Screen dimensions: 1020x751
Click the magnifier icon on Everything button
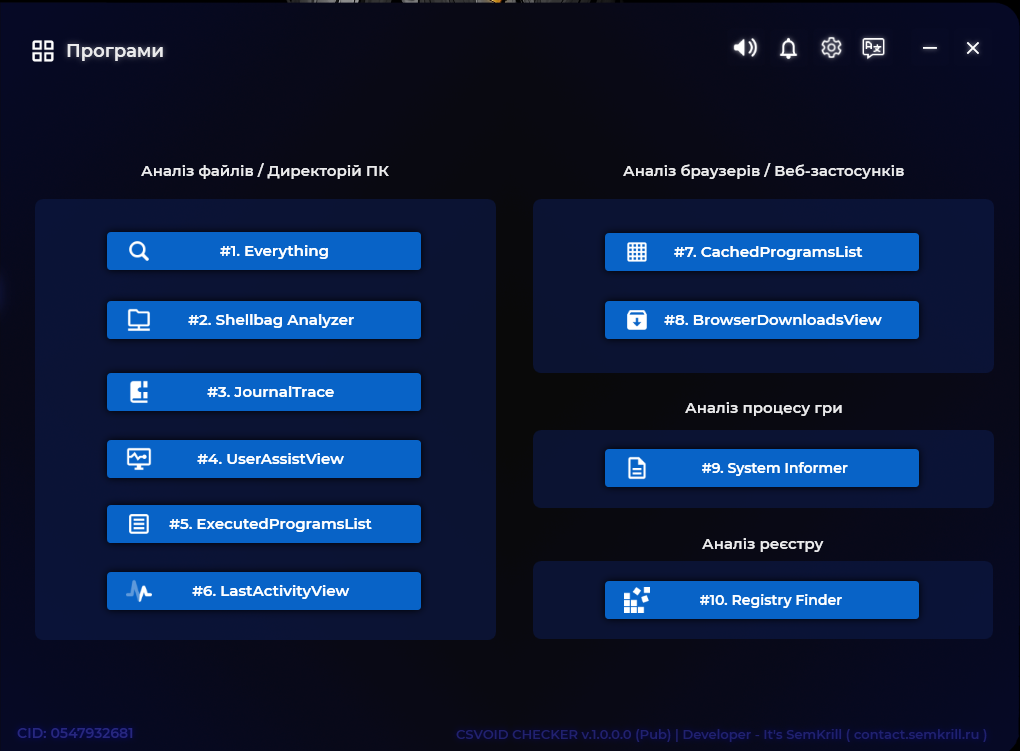[139, 251]
